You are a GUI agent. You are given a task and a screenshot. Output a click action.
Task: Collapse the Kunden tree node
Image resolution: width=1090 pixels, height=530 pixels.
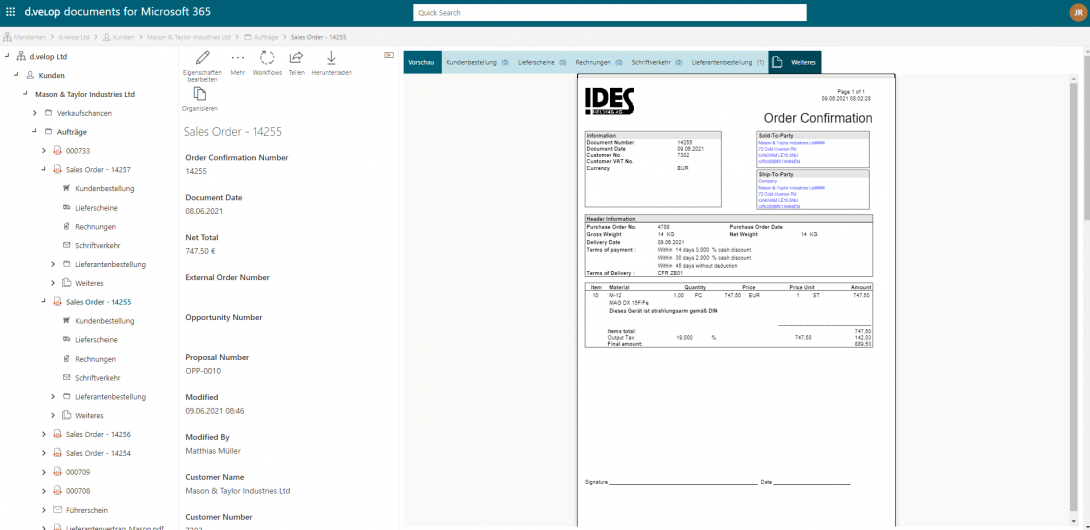click(15, 75)
